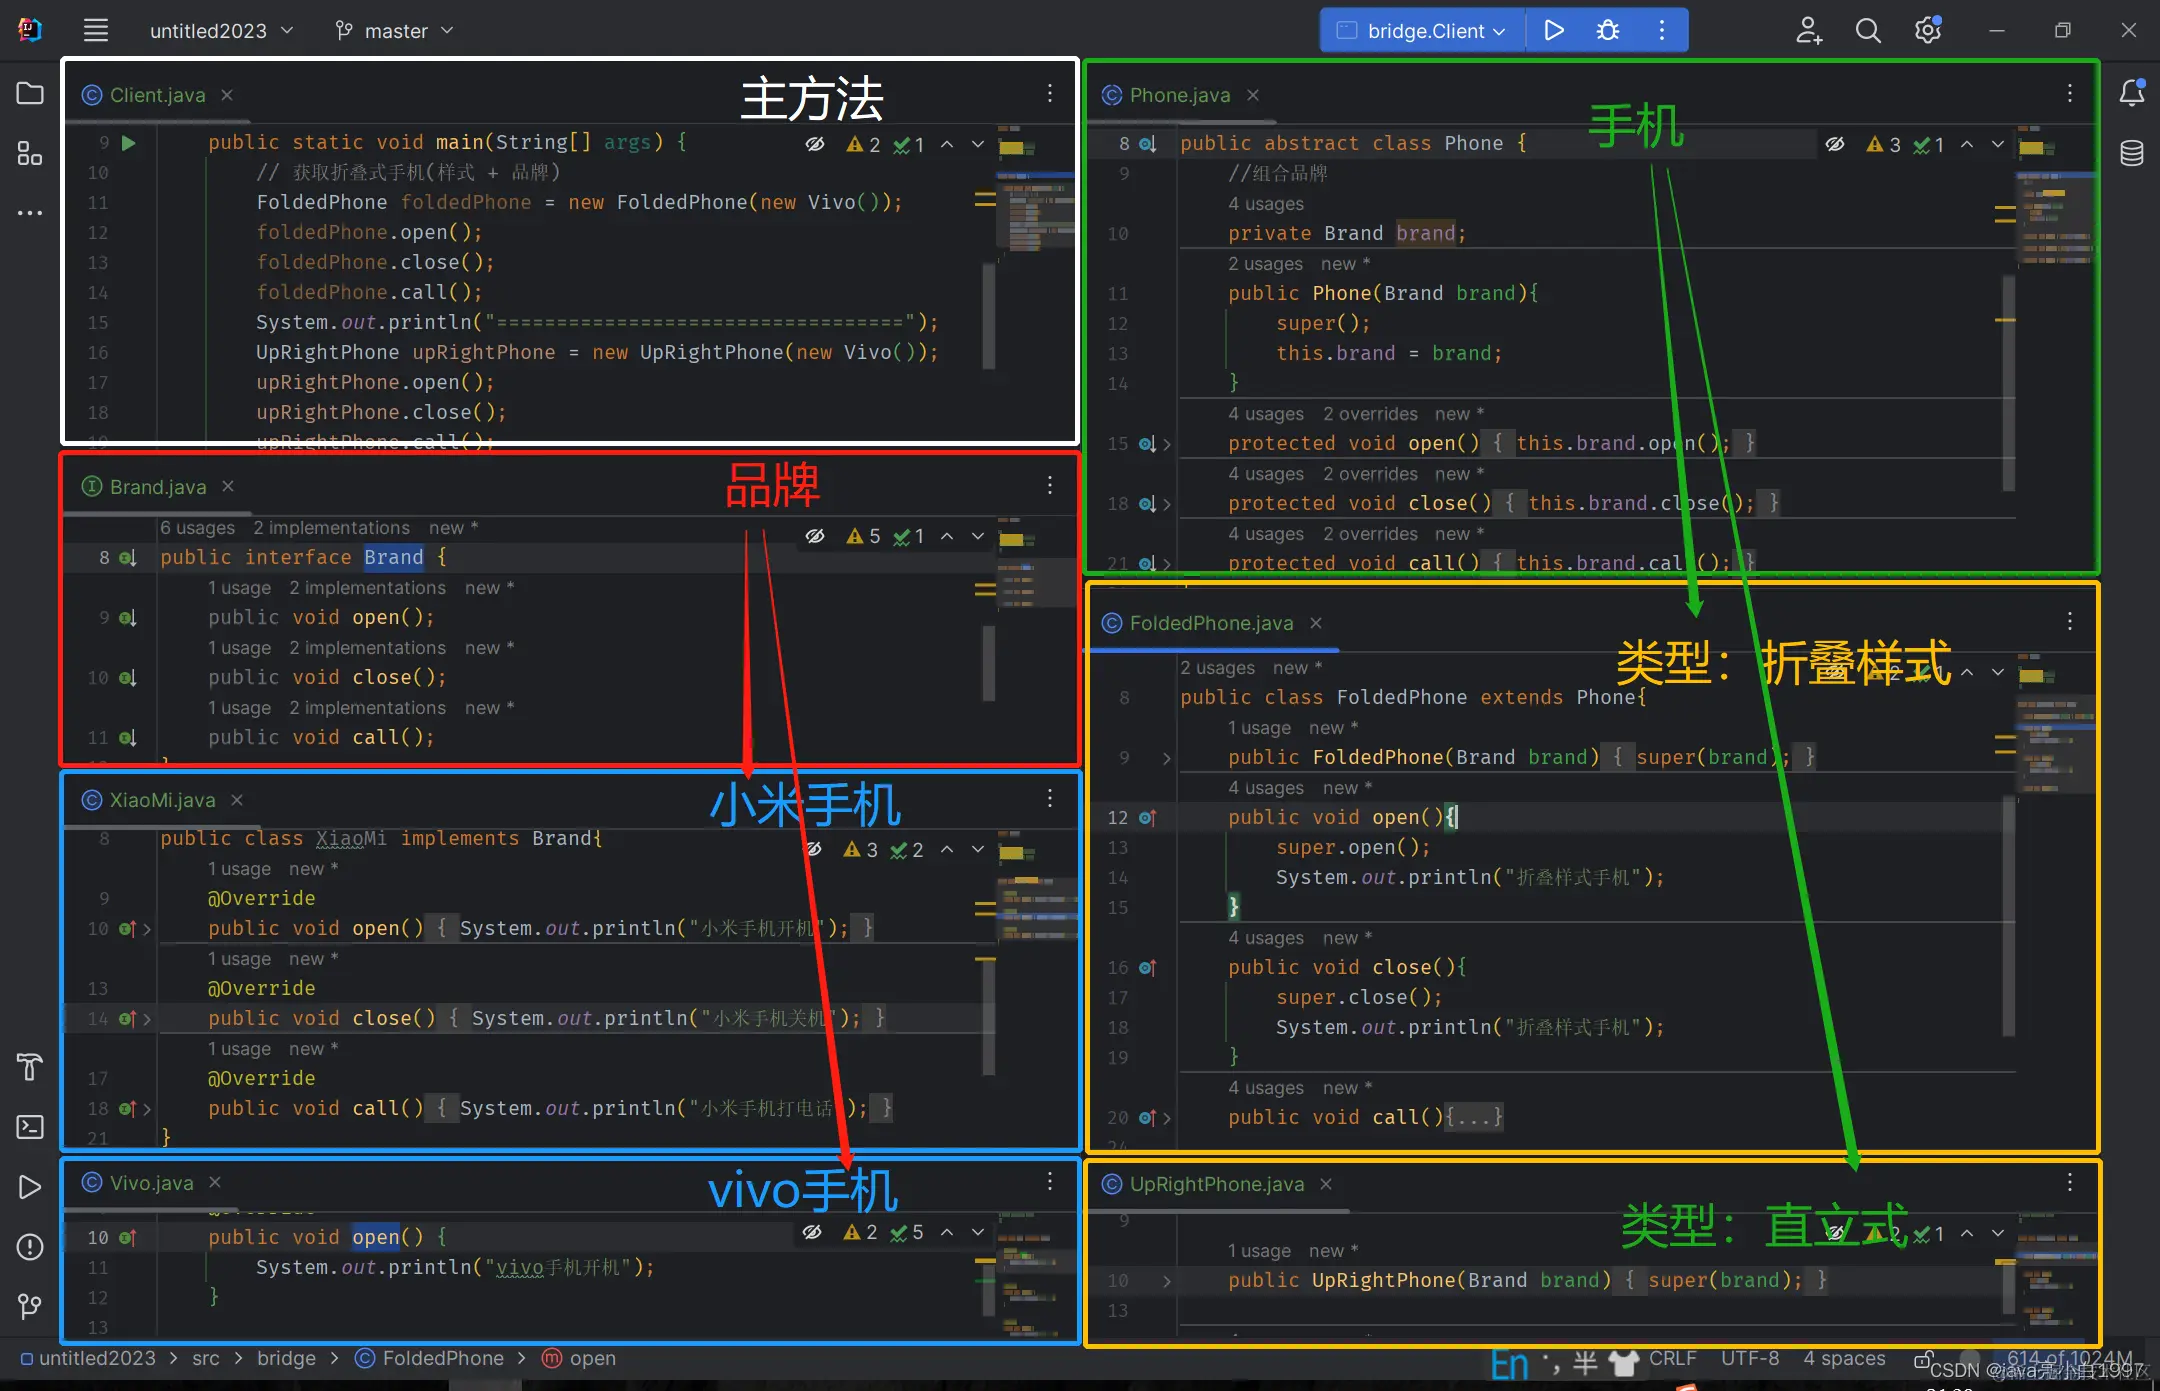Open the Notifications bell

point(2131,92)
